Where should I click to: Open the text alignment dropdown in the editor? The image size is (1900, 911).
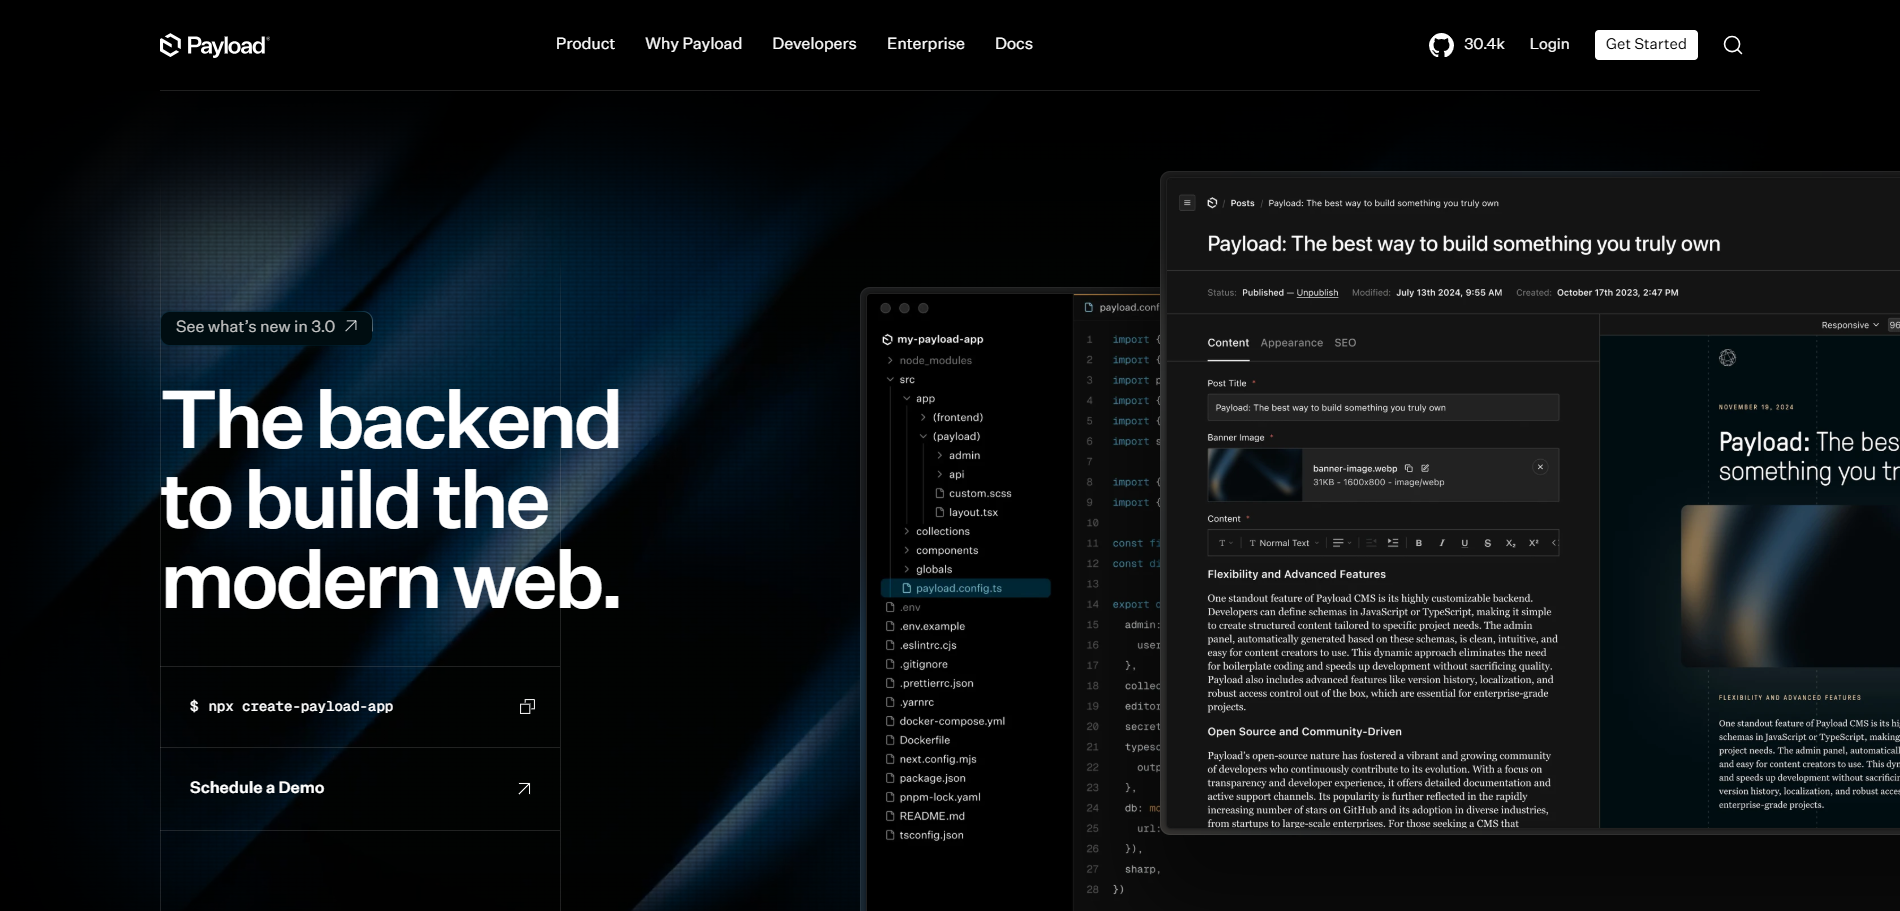(x=1342, y=543)
